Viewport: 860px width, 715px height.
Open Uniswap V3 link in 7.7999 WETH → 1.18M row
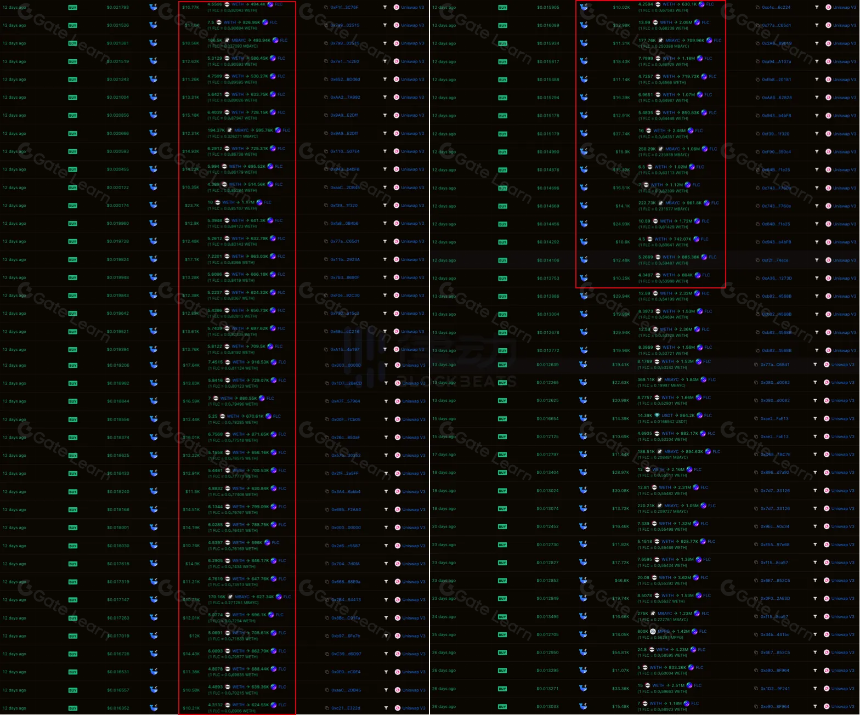point(845,61)
